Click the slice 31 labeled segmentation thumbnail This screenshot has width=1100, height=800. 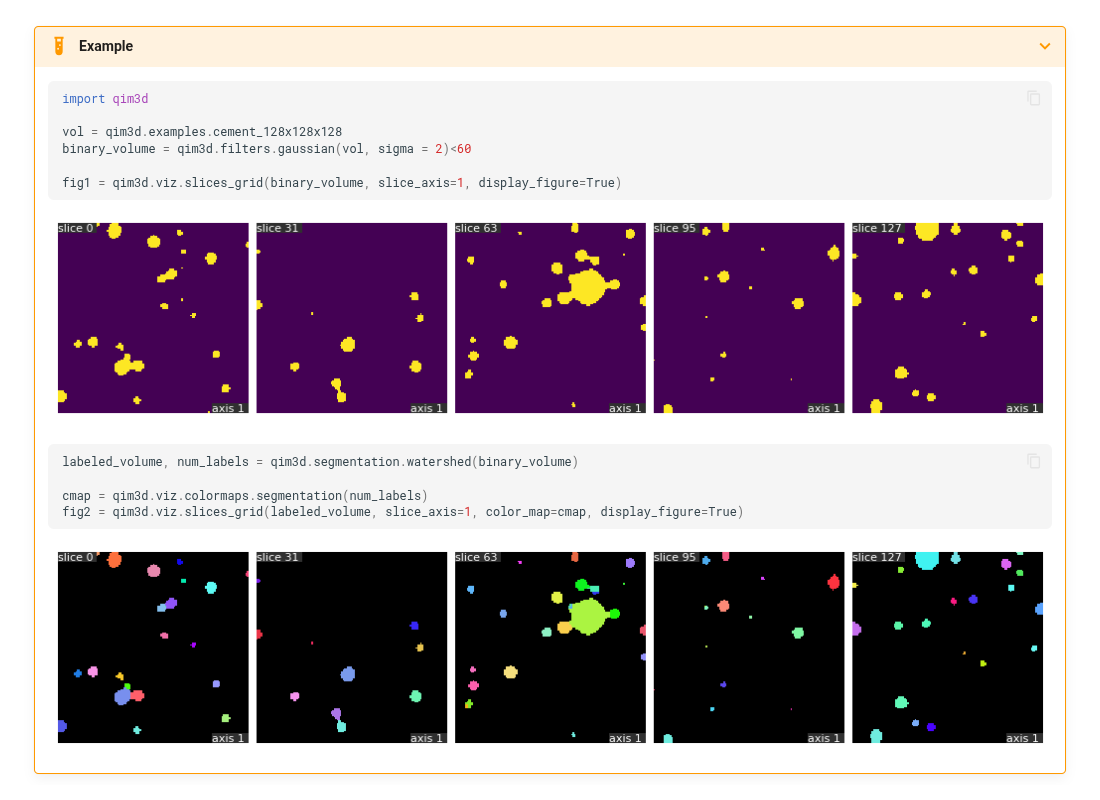[351, 646]
